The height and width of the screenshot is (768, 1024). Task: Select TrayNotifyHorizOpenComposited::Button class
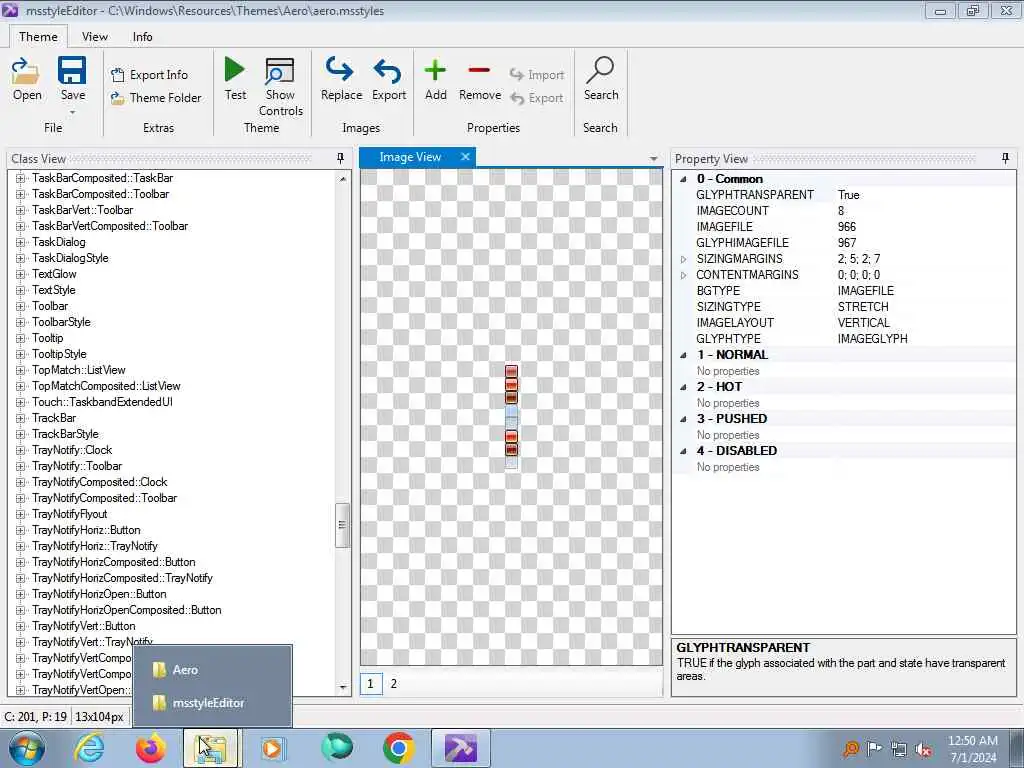(x=127, y=610)
